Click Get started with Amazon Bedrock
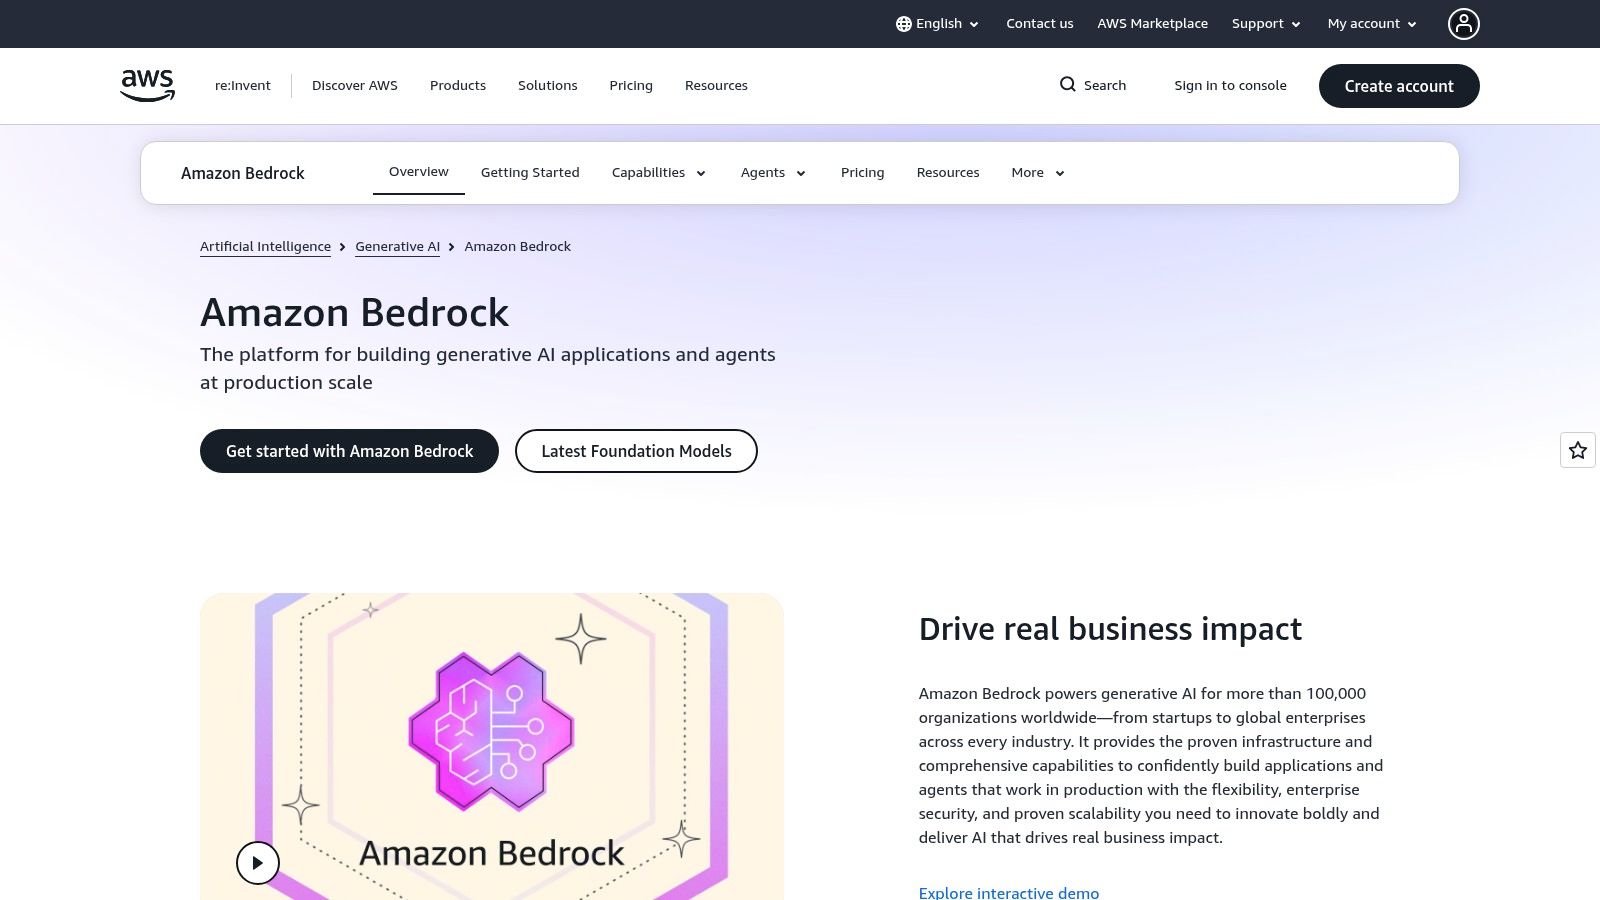The width and height of the screenshot is (1600, 900). 349,451
